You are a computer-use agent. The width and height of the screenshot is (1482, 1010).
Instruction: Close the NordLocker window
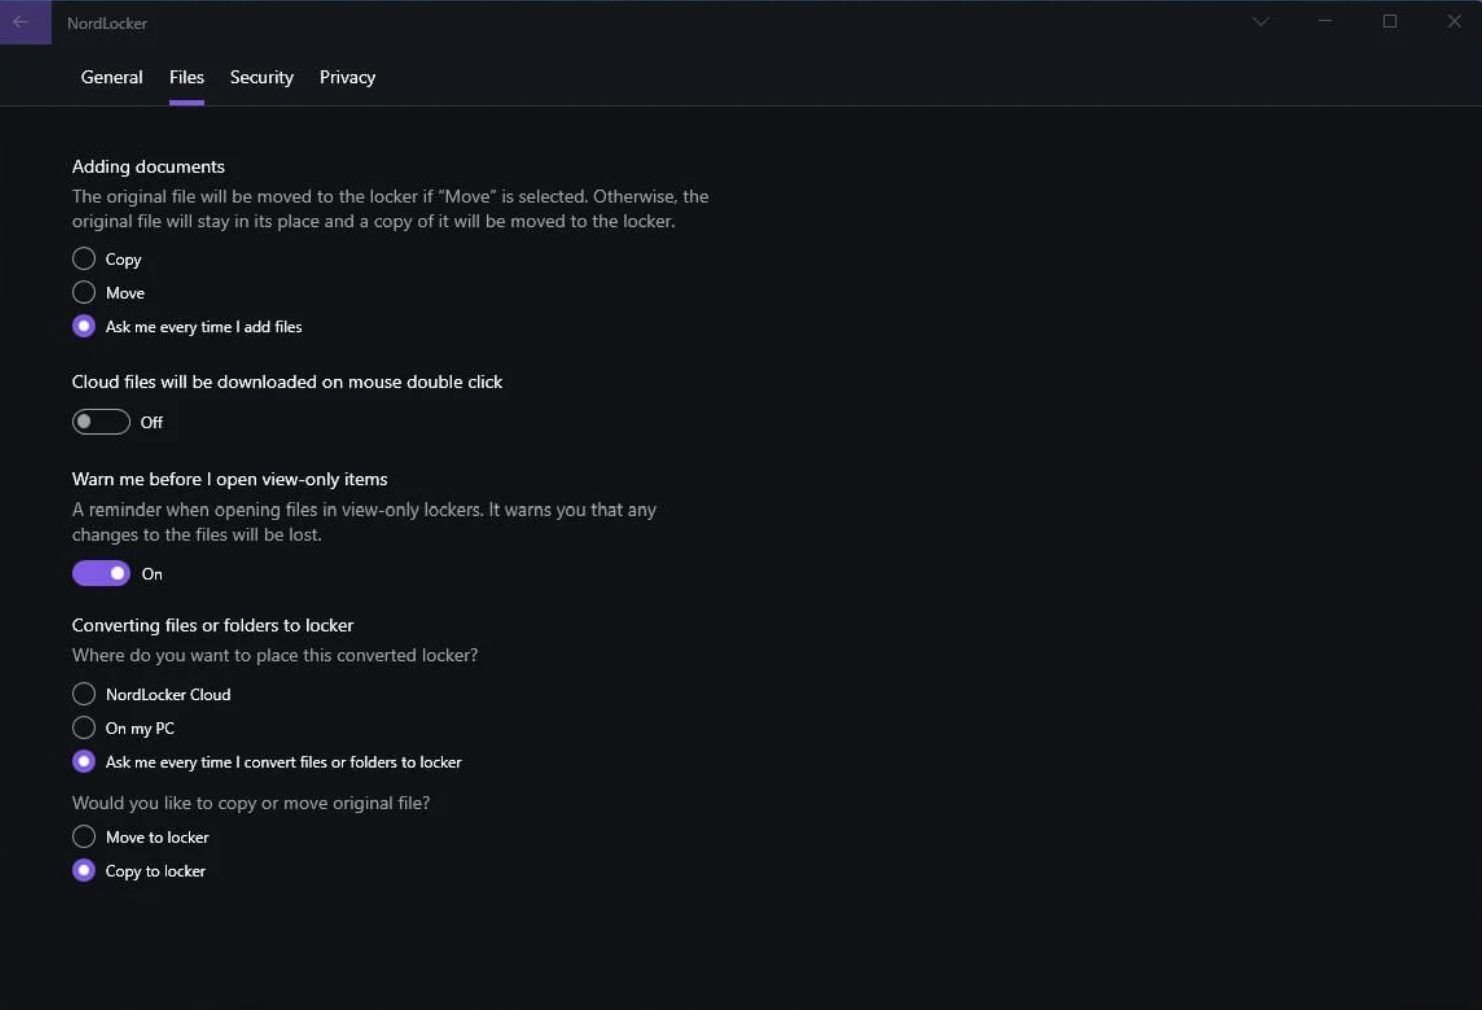pyautogui.click(x=1454, y=21)
